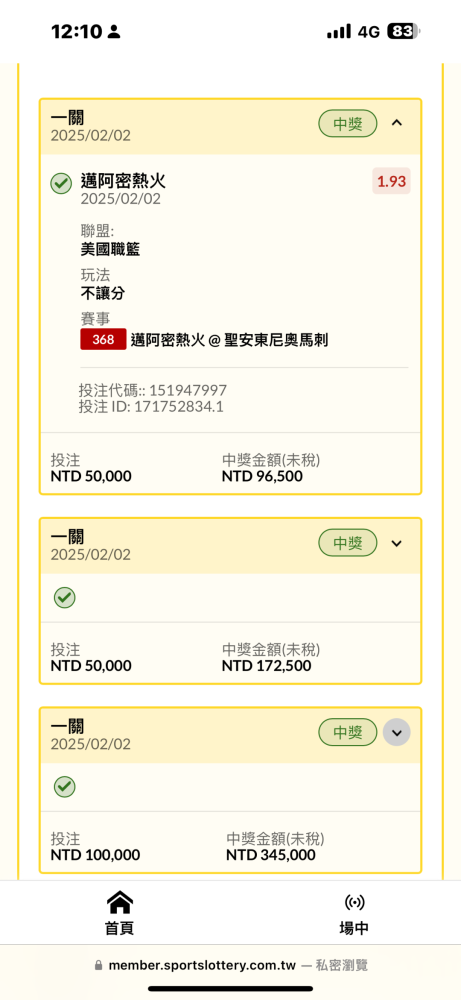Tap the 邁阿密熱火 @ 聖安東尼奧馬刺 match name
The height and width of the screenshot is (1000, 461).
230,340
